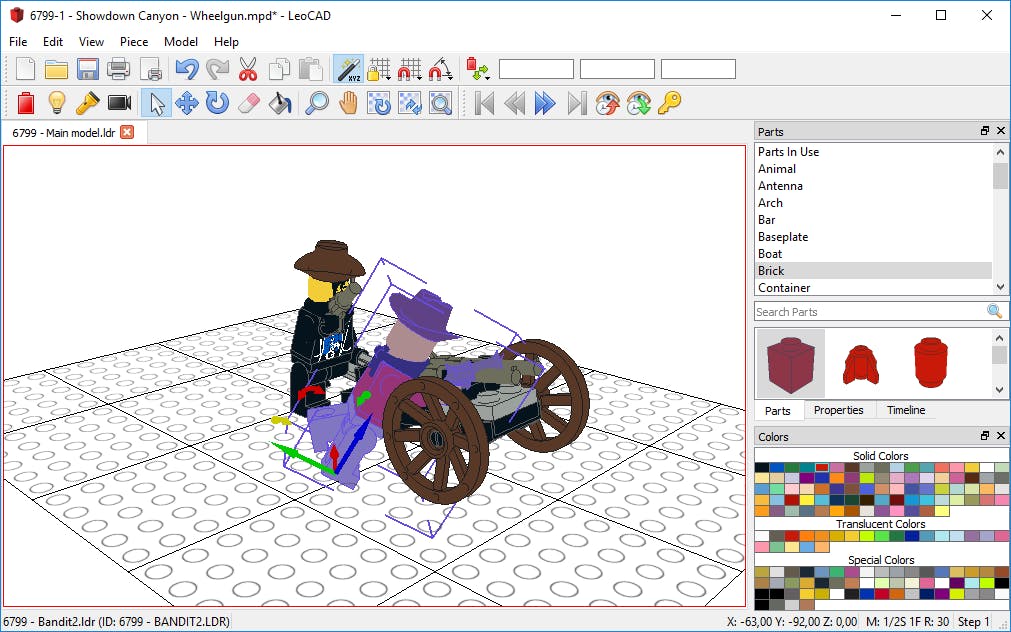The height and width of the screenshot is (632, 1011).
Task: Select the red round brick thumbnail
Action: (931, 362)
